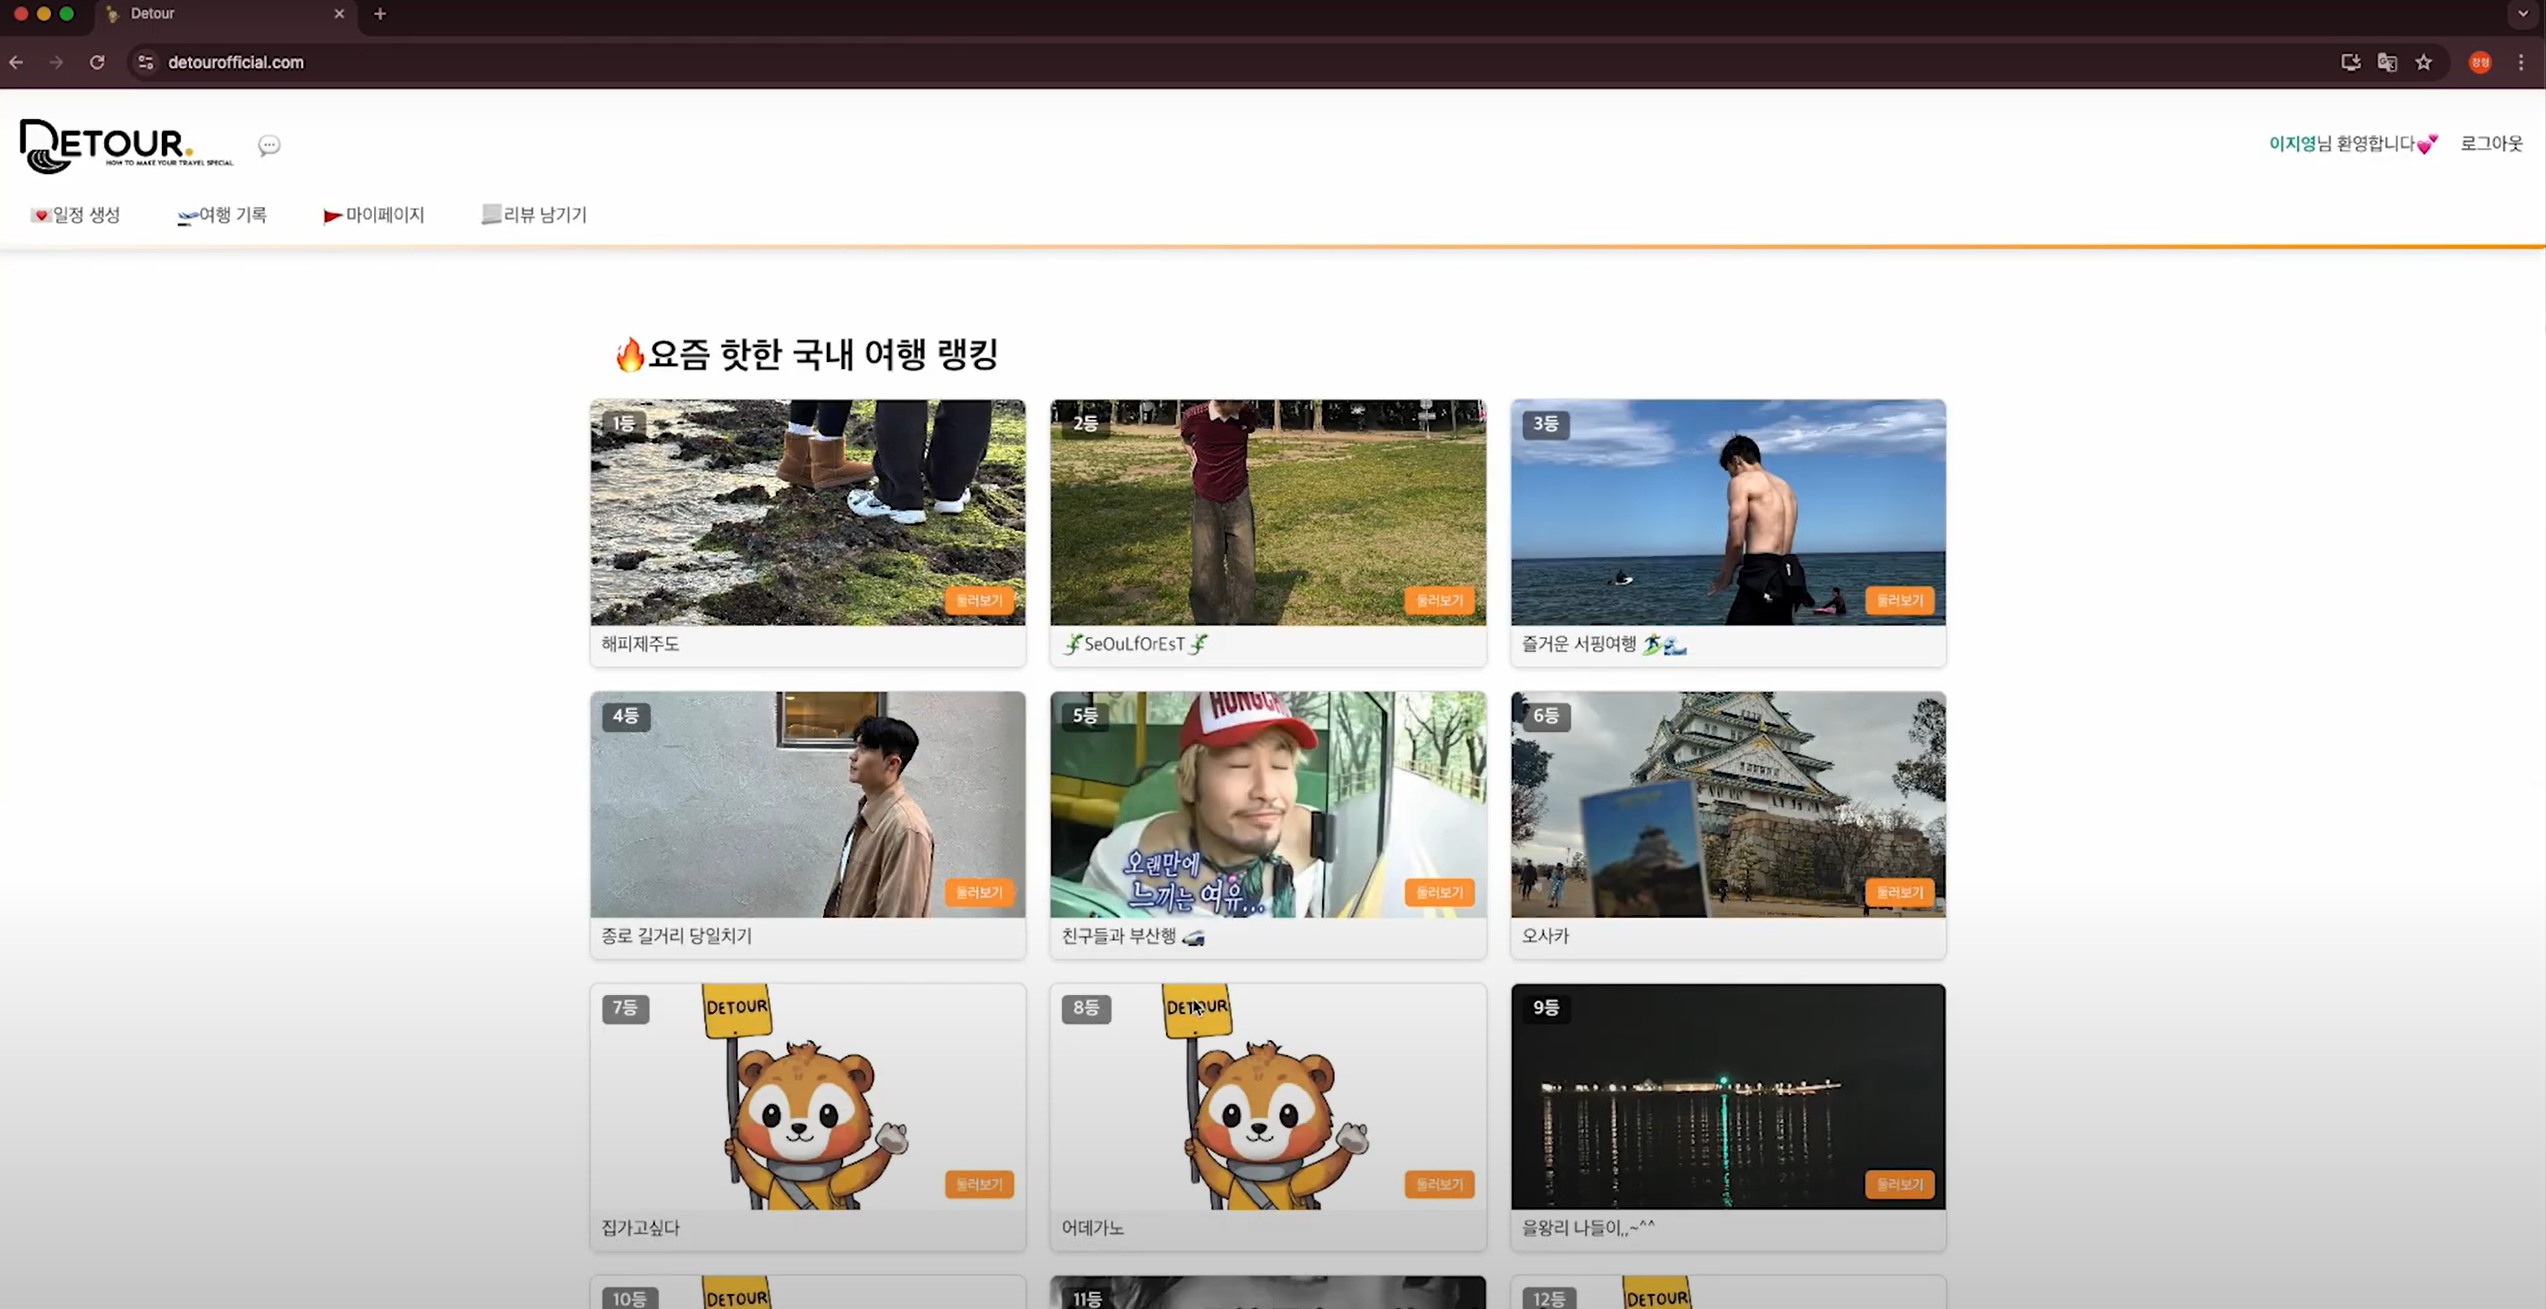The width and height of the screenshot is (2546, 1309).
Task: Open the browser three-dot menu
Action: [x=2521, y=62]
